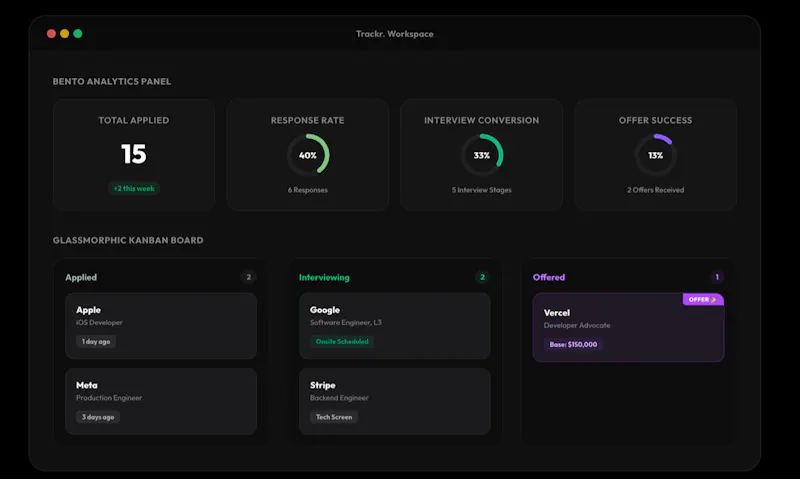Click the 33% interview conversion ring
Screen dimensions: 800x479
click(482, 155)
